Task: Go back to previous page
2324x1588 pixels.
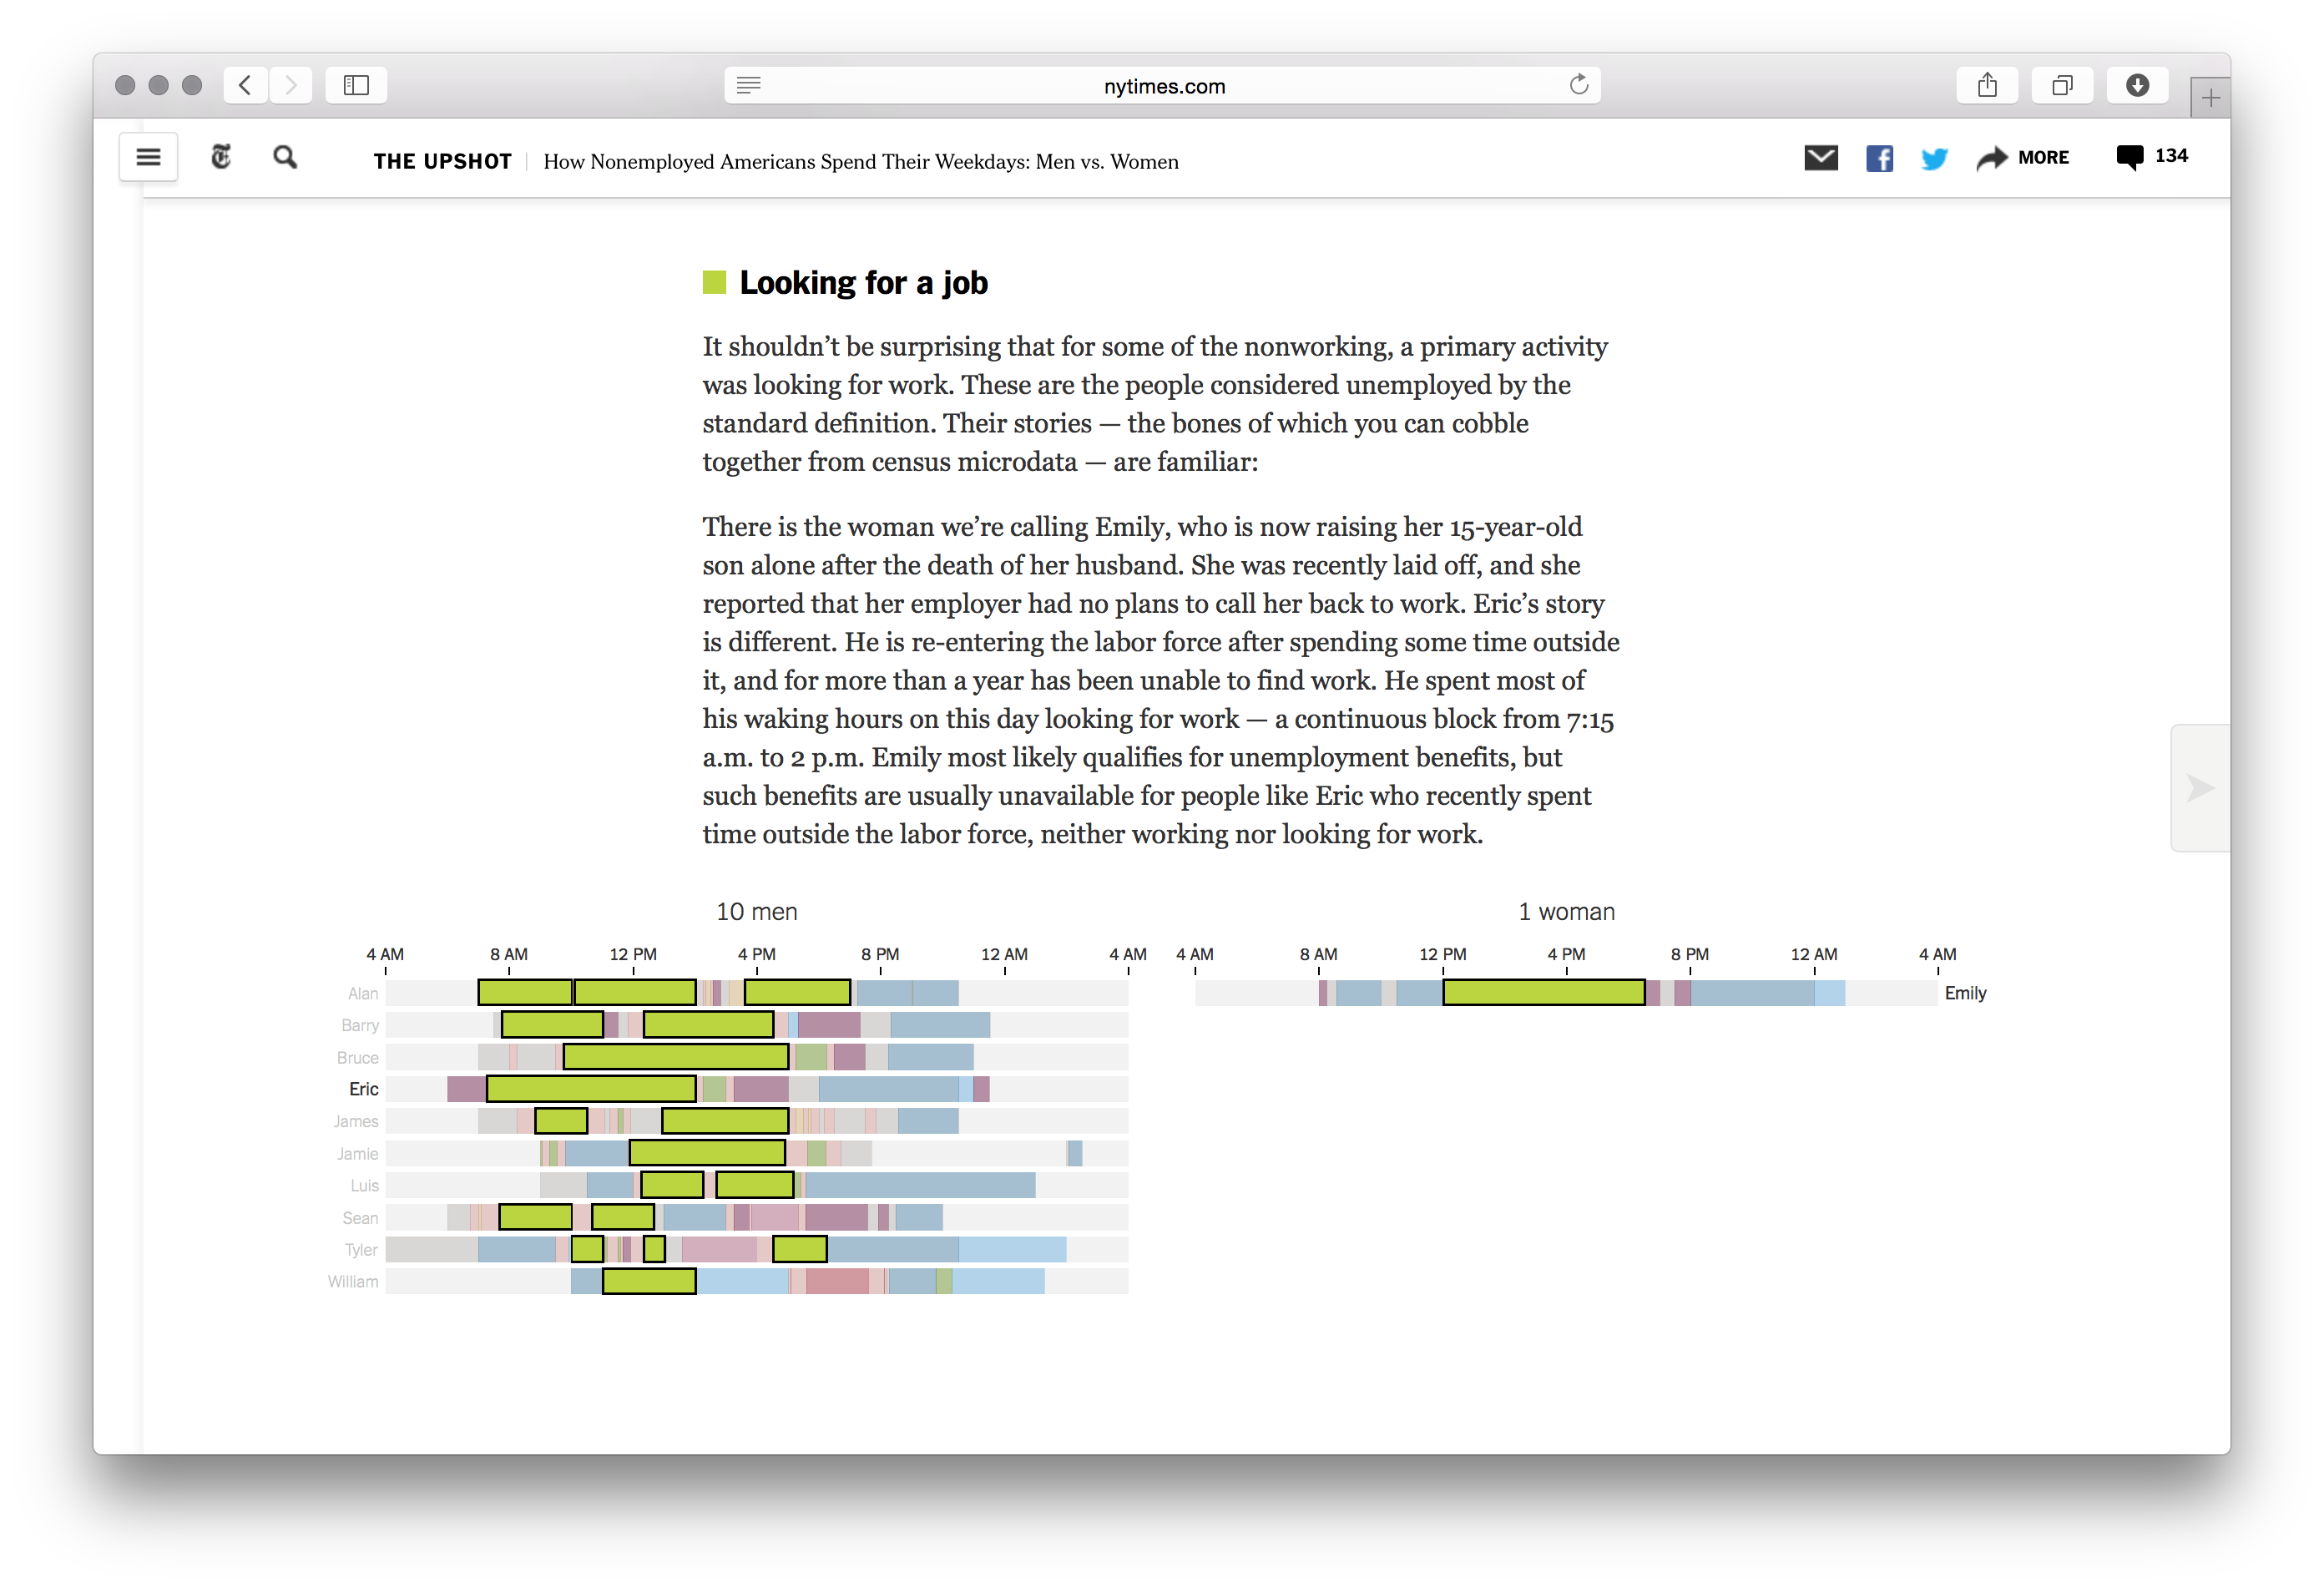Action: pos(246,85)
